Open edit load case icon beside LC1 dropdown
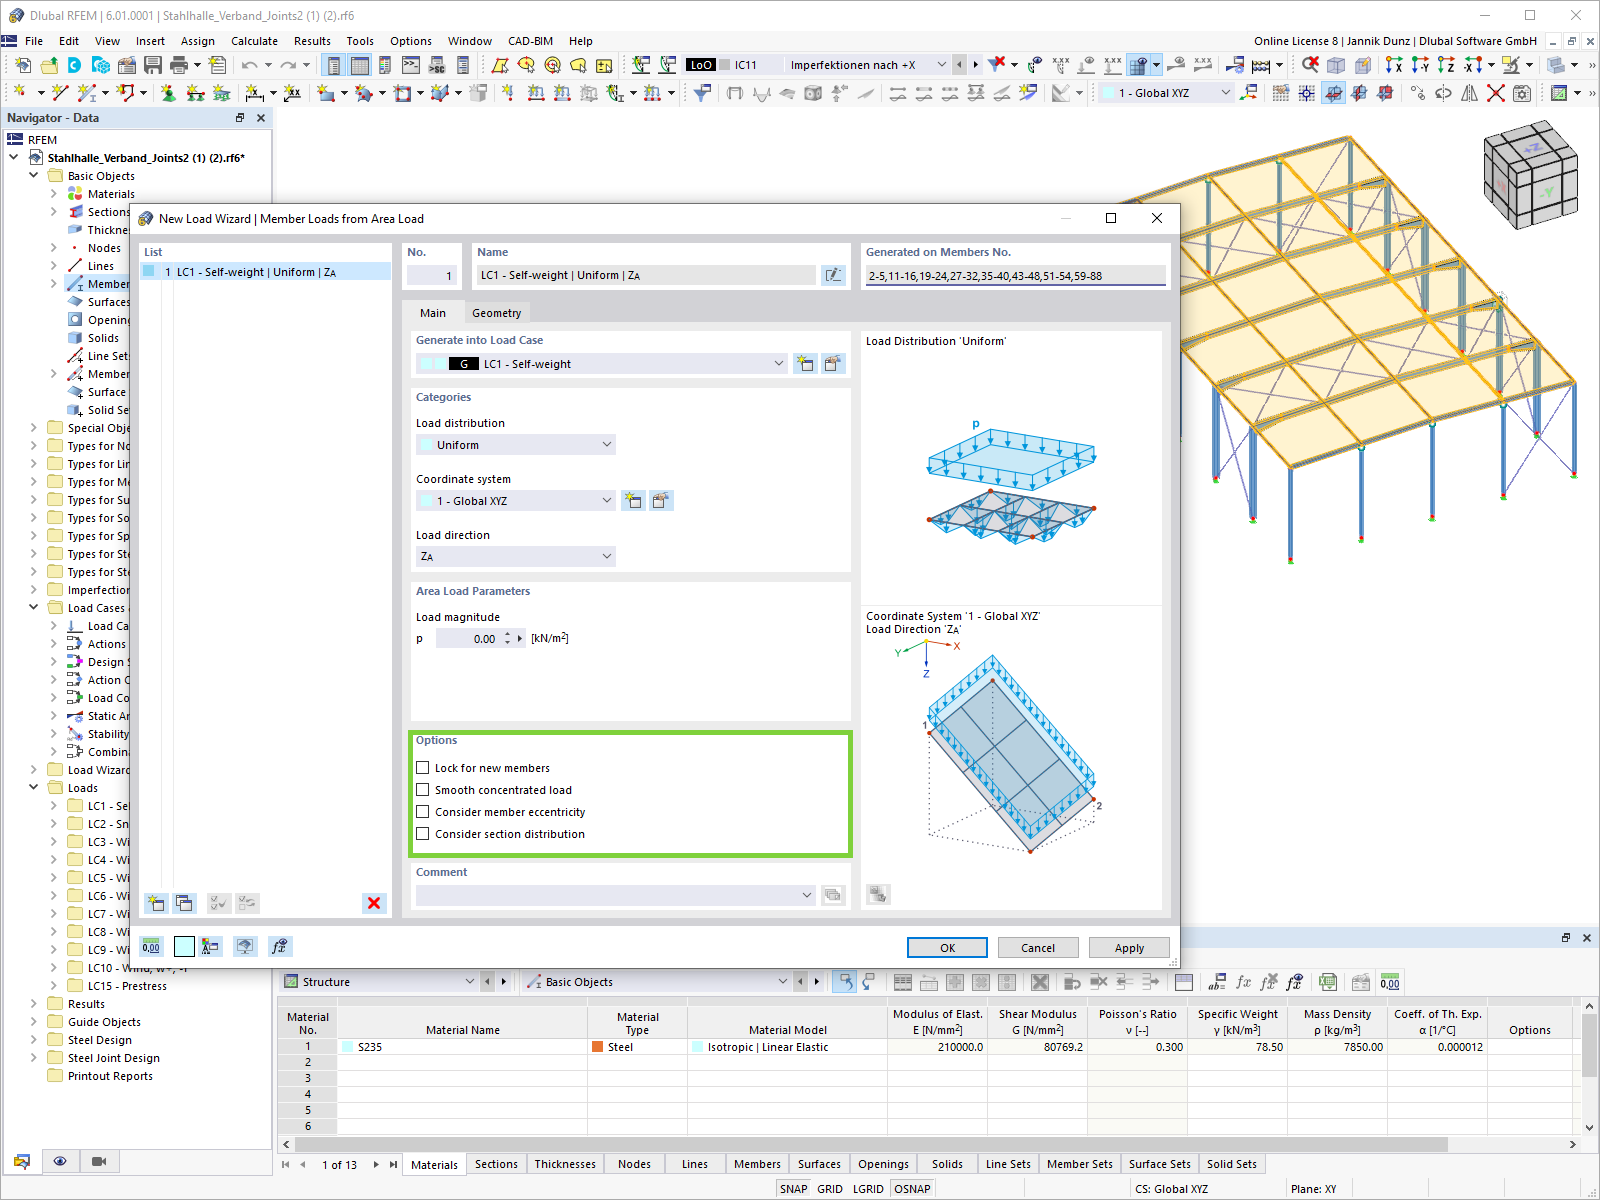The width and height of the screenshot is (1600, 1200). (x=832, y=364)
